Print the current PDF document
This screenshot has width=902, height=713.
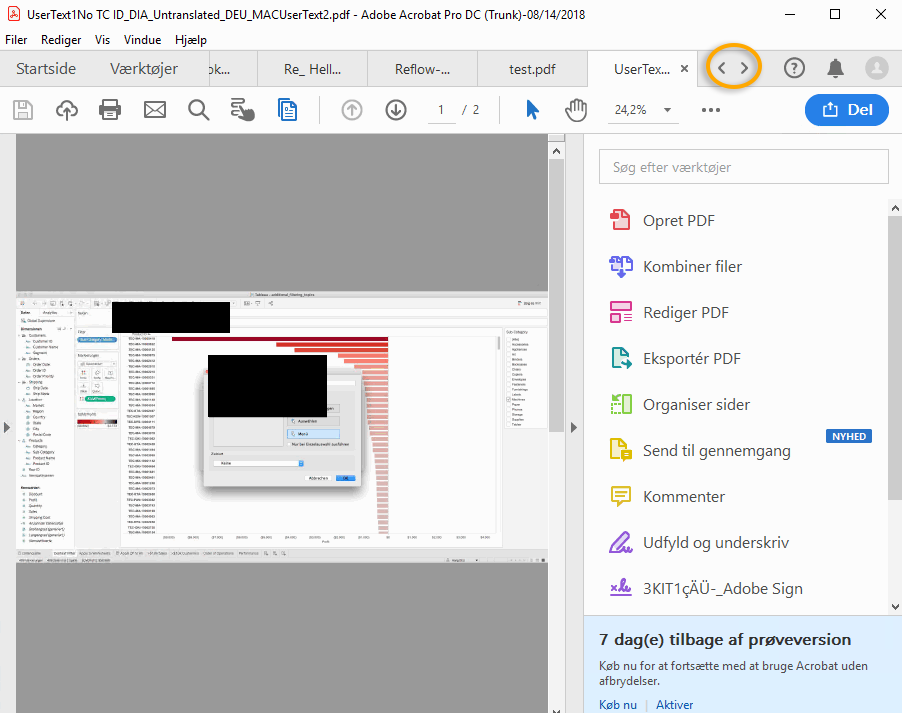tap(110, 110)
